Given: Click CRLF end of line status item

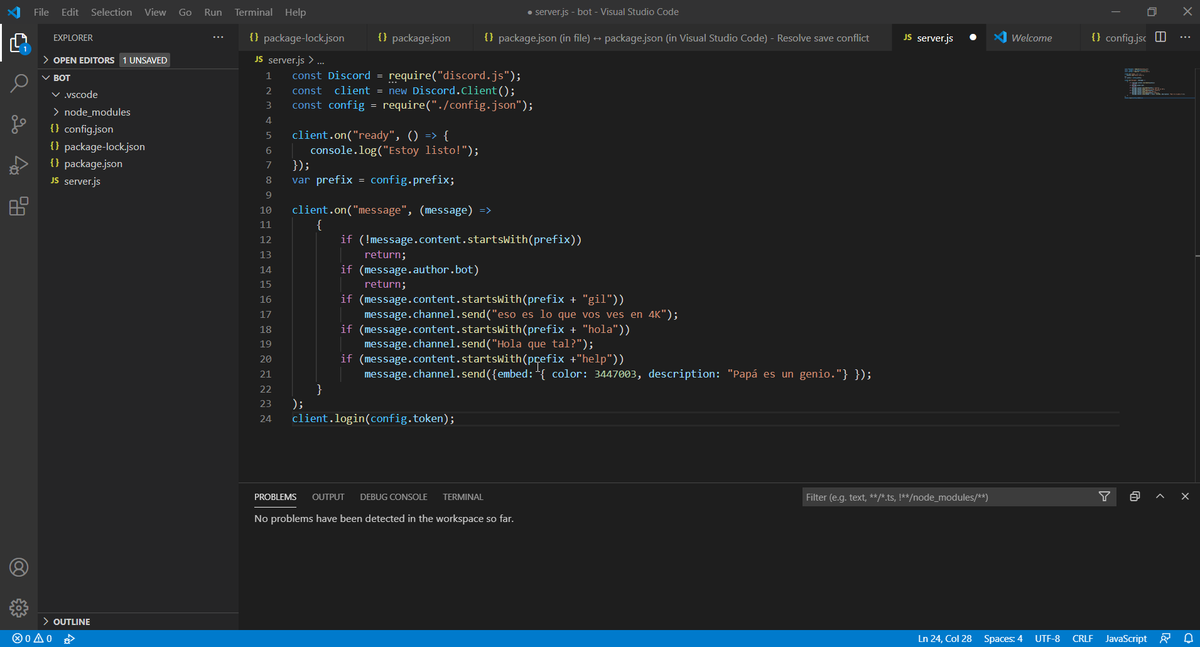Looking at the screenshot, I should point(1082,639).
